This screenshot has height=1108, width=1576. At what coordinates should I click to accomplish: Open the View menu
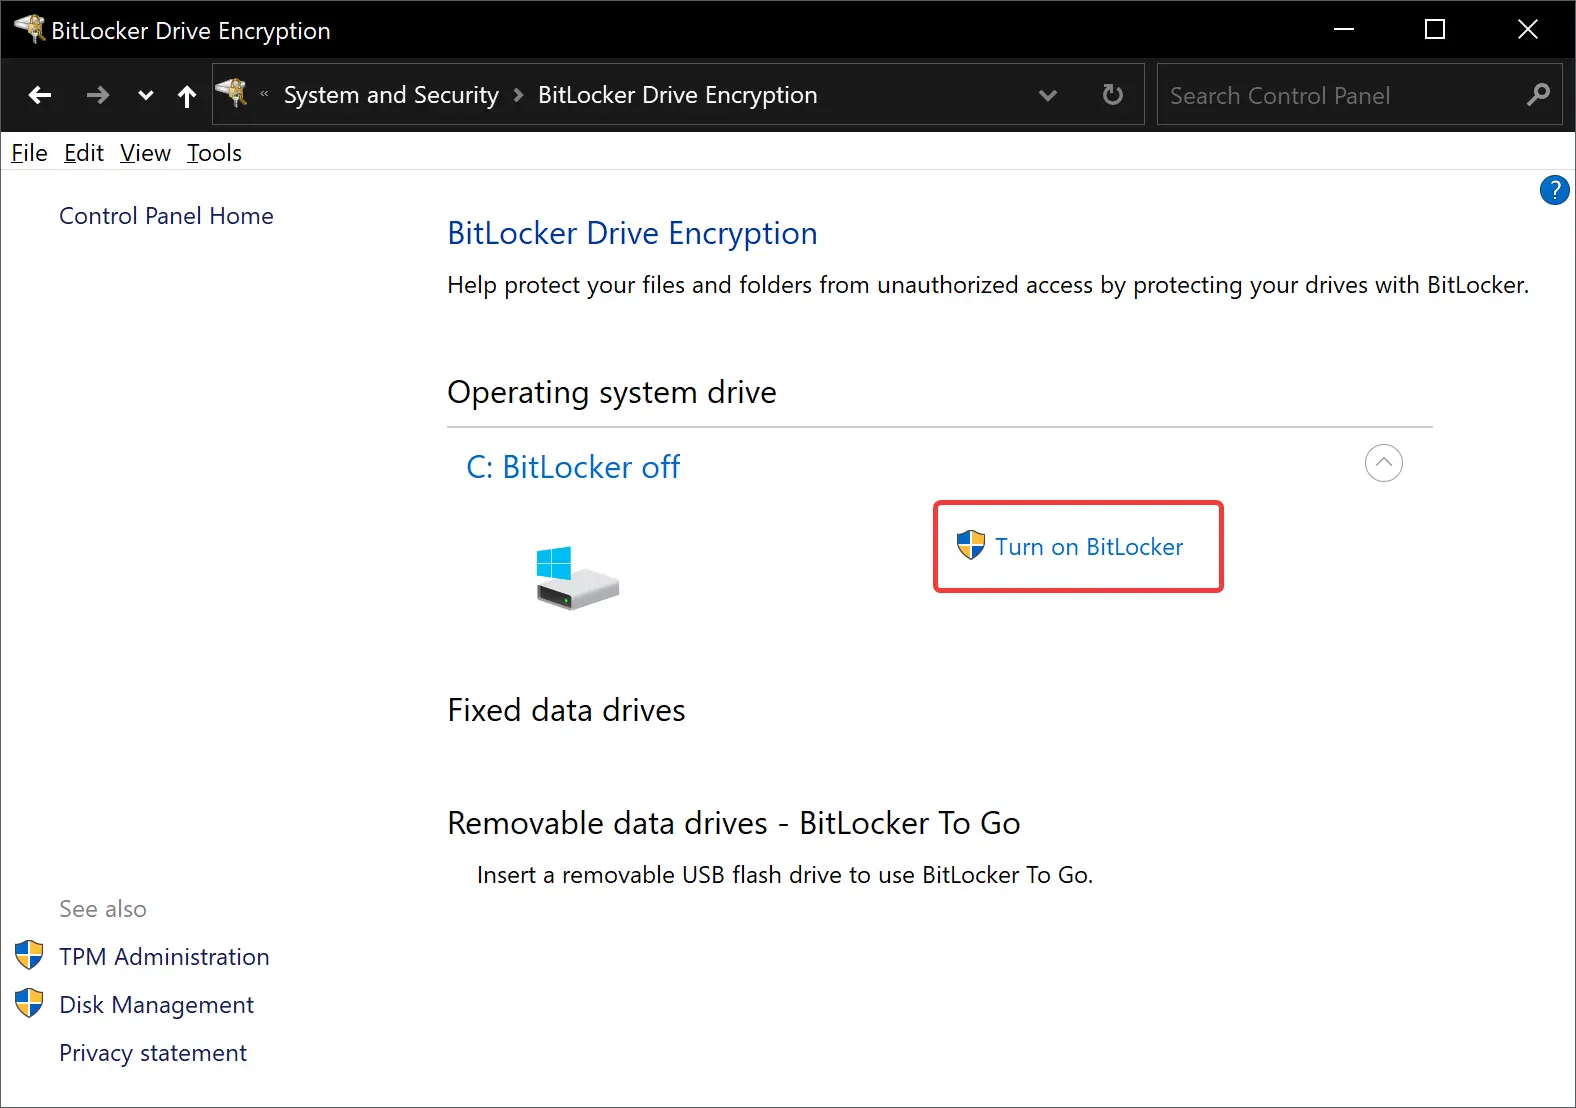click(145, 153)
